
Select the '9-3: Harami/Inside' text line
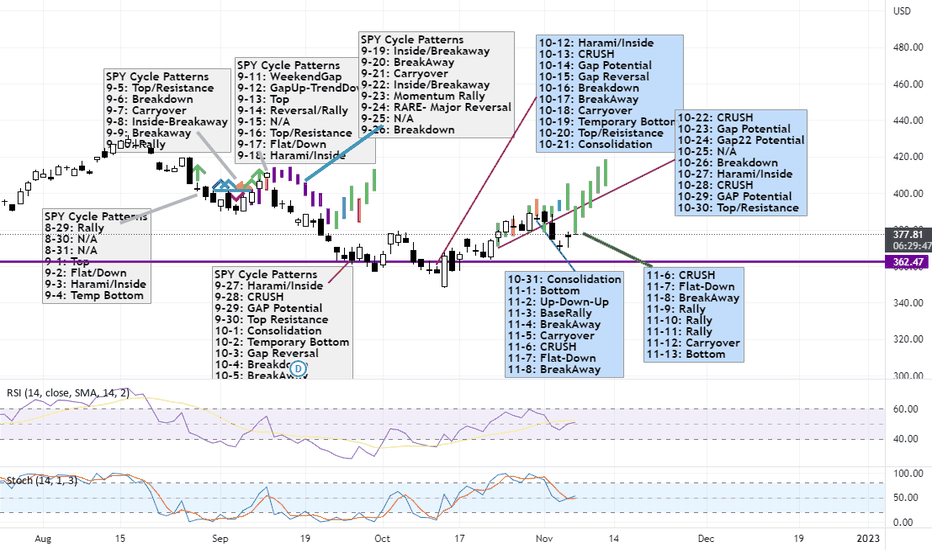[x=95, y=284]
